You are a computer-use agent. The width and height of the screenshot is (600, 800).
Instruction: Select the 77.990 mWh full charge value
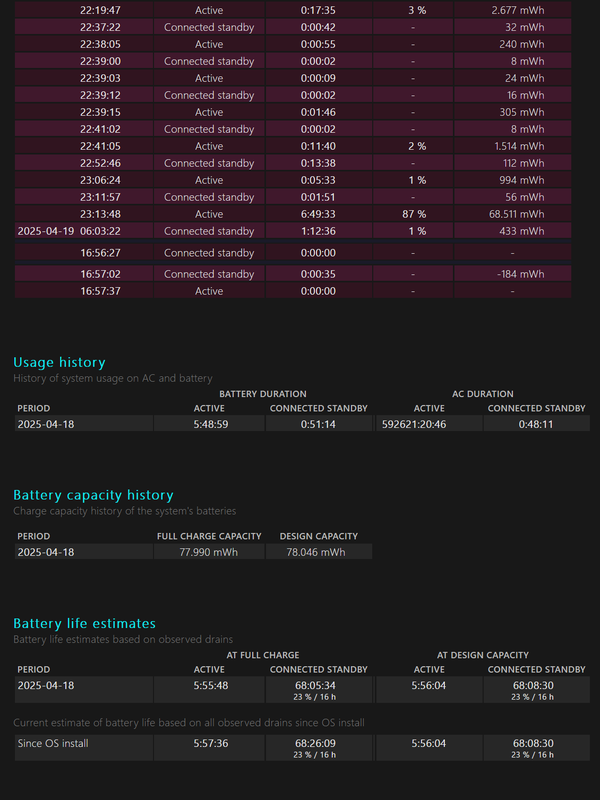pyautogui.click(x=208, y=552)
